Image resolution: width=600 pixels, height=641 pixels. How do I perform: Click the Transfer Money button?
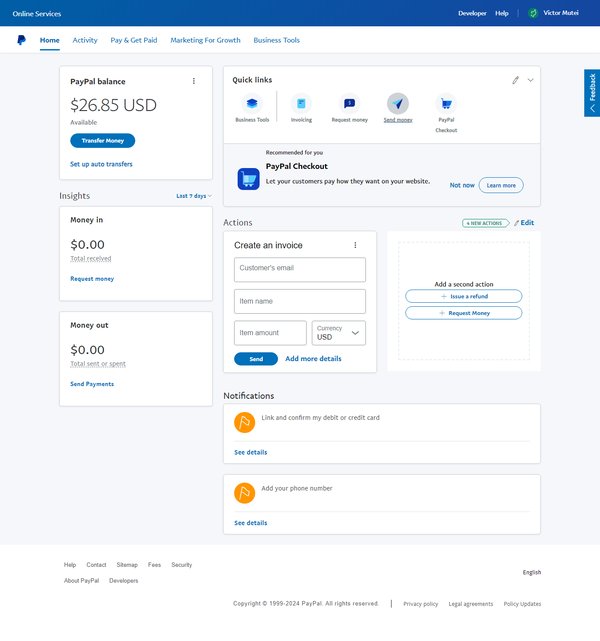coord(103,141)
